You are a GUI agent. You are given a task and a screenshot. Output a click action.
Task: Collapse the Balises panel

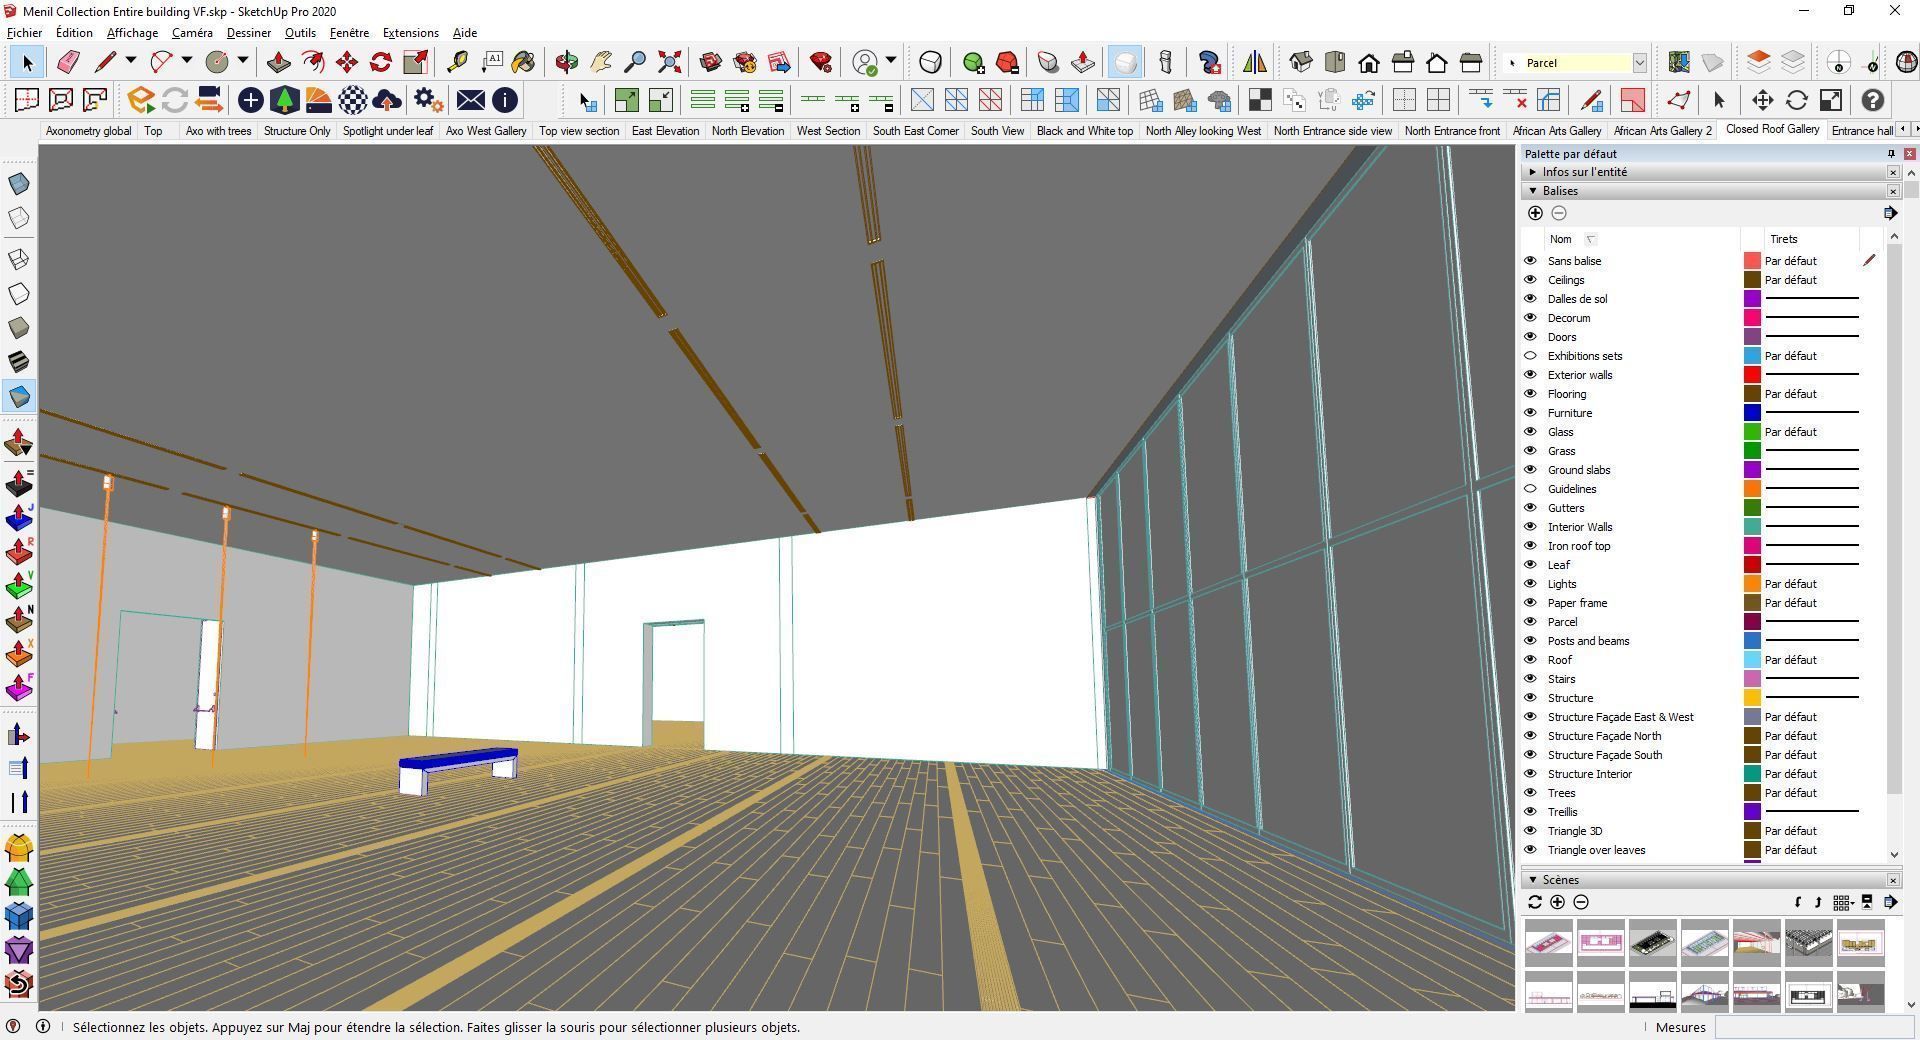pyautogui.click(x=1533, y=190)
